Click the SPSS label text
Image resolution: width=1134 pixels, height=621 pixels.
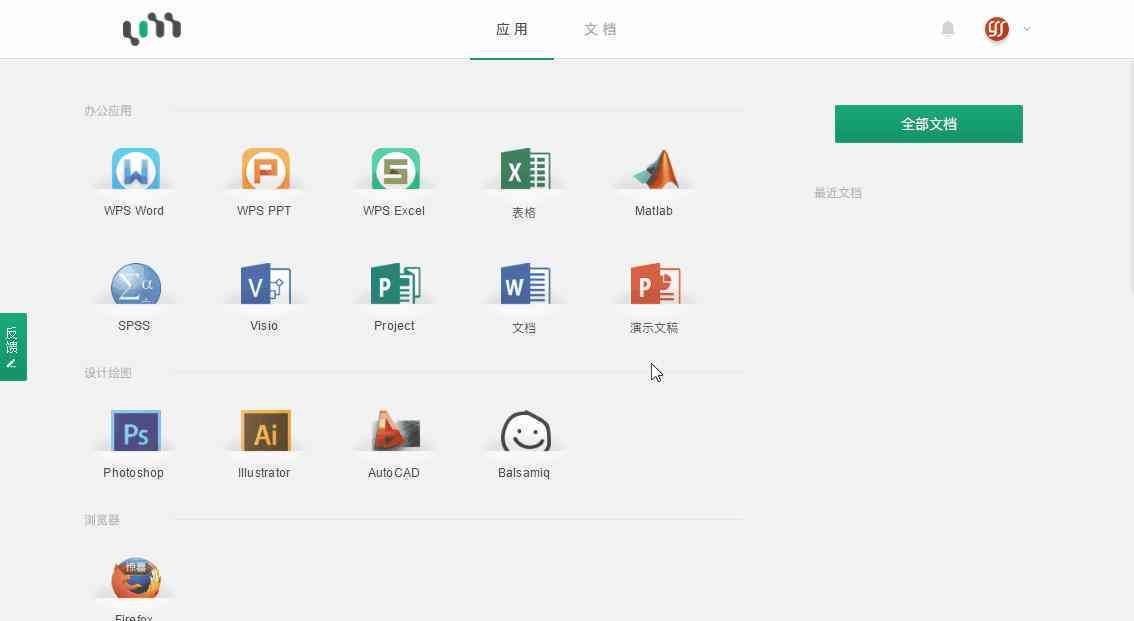[134, 325]
